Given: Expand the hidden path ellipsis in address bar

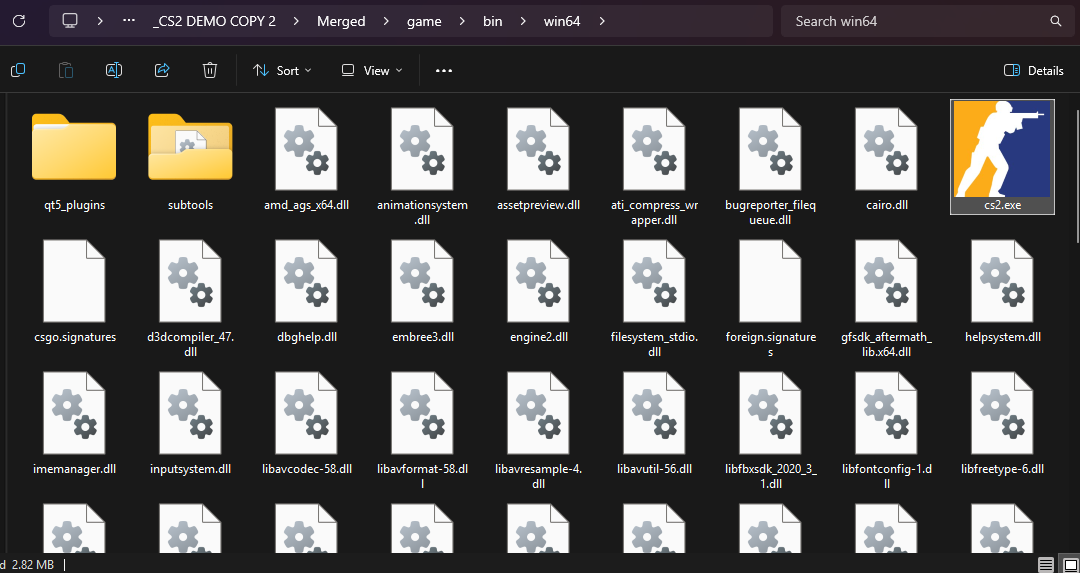Looking at the screenshot, I should (x=128, y=21).
